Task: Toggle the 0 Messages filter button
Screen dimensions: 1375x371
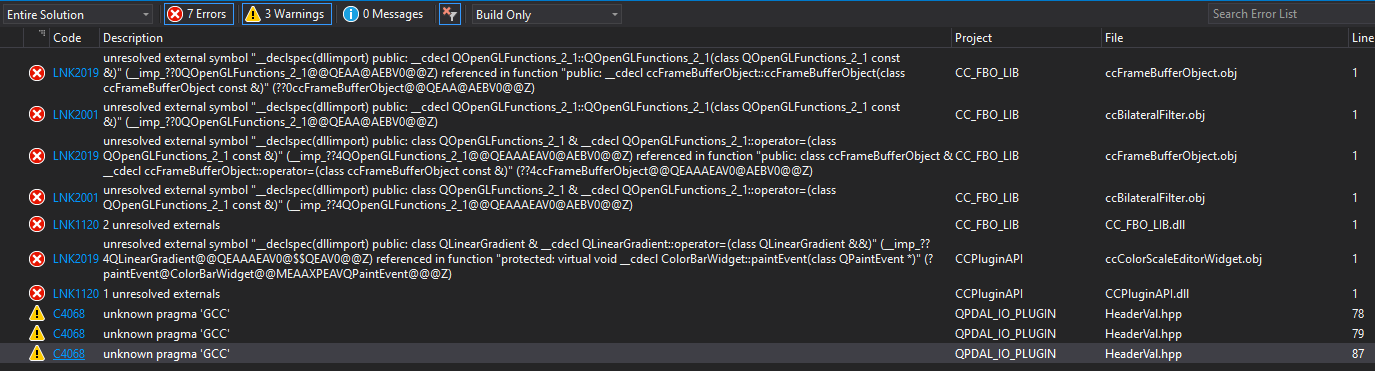Action: (383, 14)
